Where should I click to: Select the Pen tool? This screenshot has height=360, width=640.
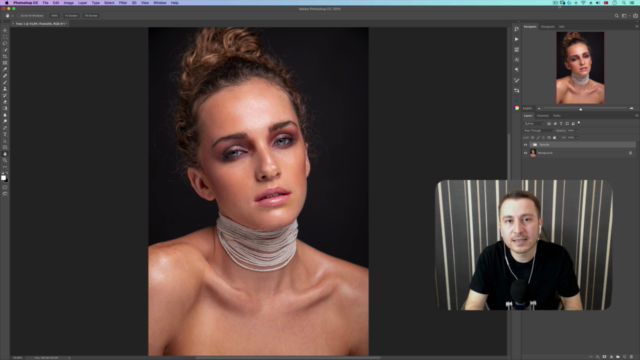pyautogui.click(x=5, y=128)
